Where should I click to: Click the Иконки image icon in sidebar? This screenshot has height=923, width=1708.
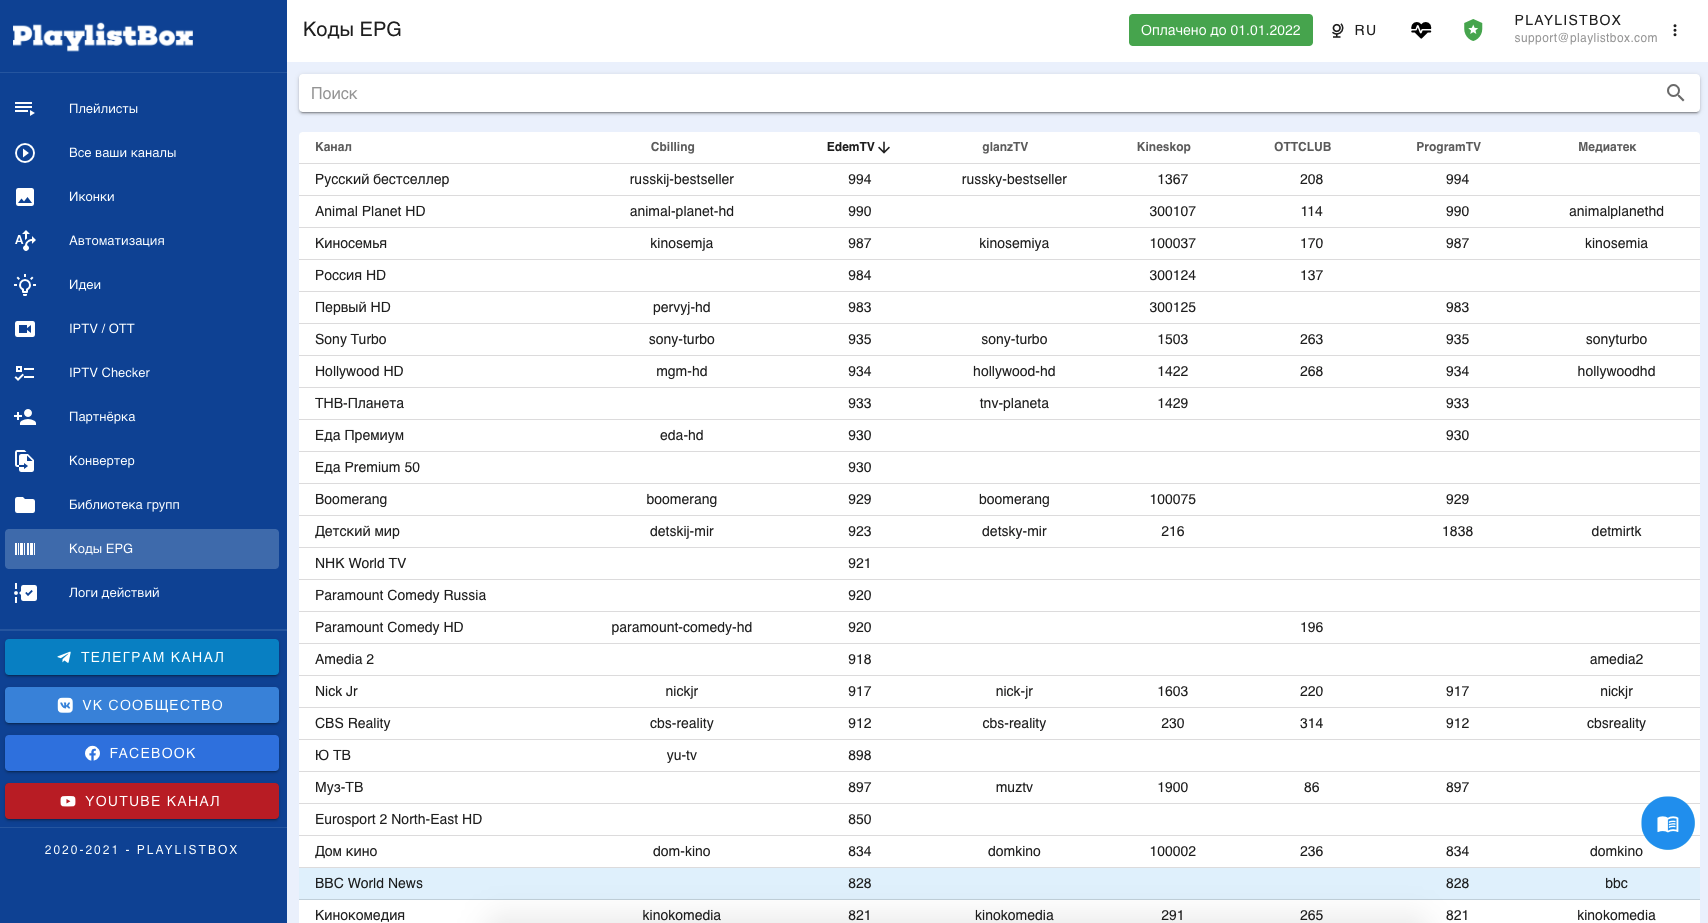click(25, 197)
